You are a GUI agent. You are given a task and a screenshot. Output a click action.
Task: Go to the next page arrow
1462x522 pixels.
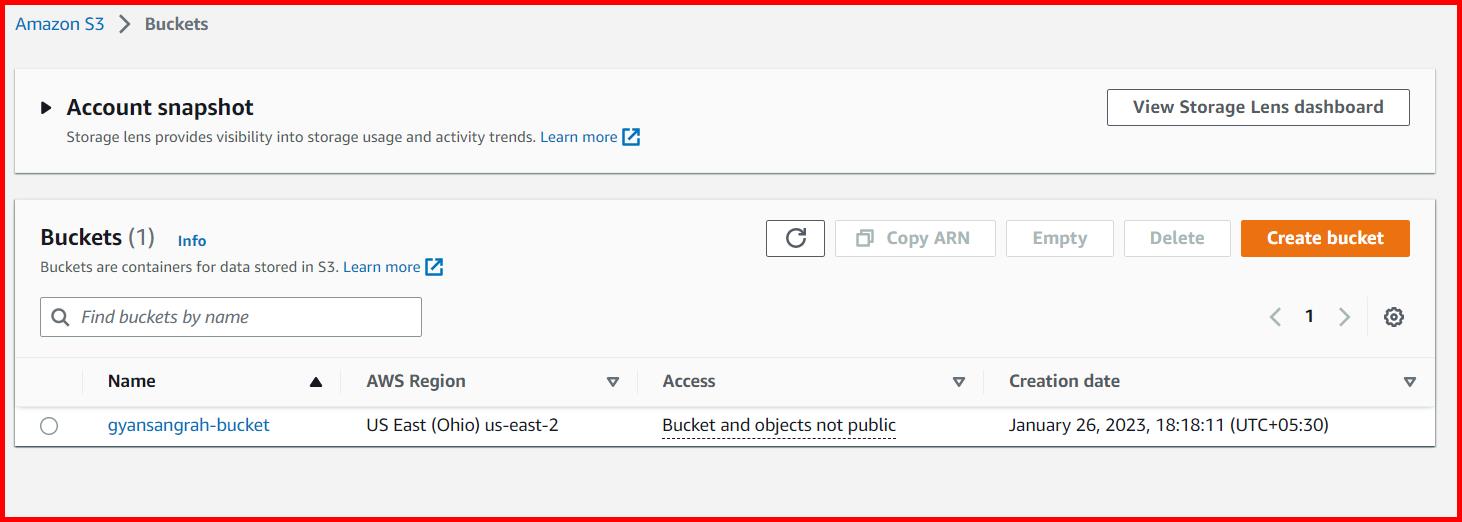click(1344, 317)
